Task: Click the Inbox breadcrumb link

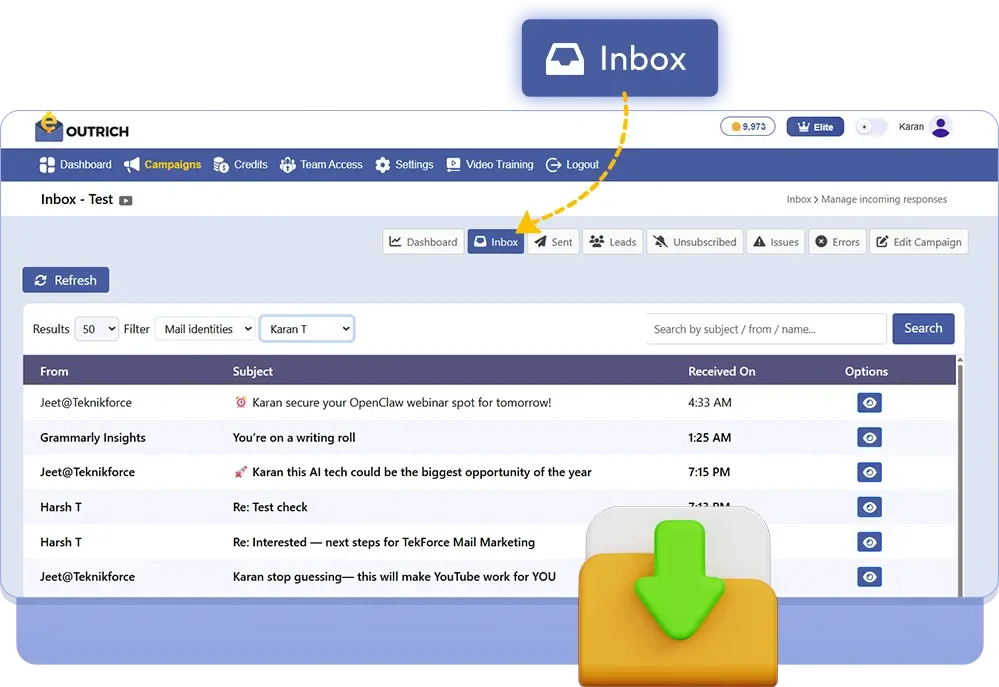Action: coord(798,199)
